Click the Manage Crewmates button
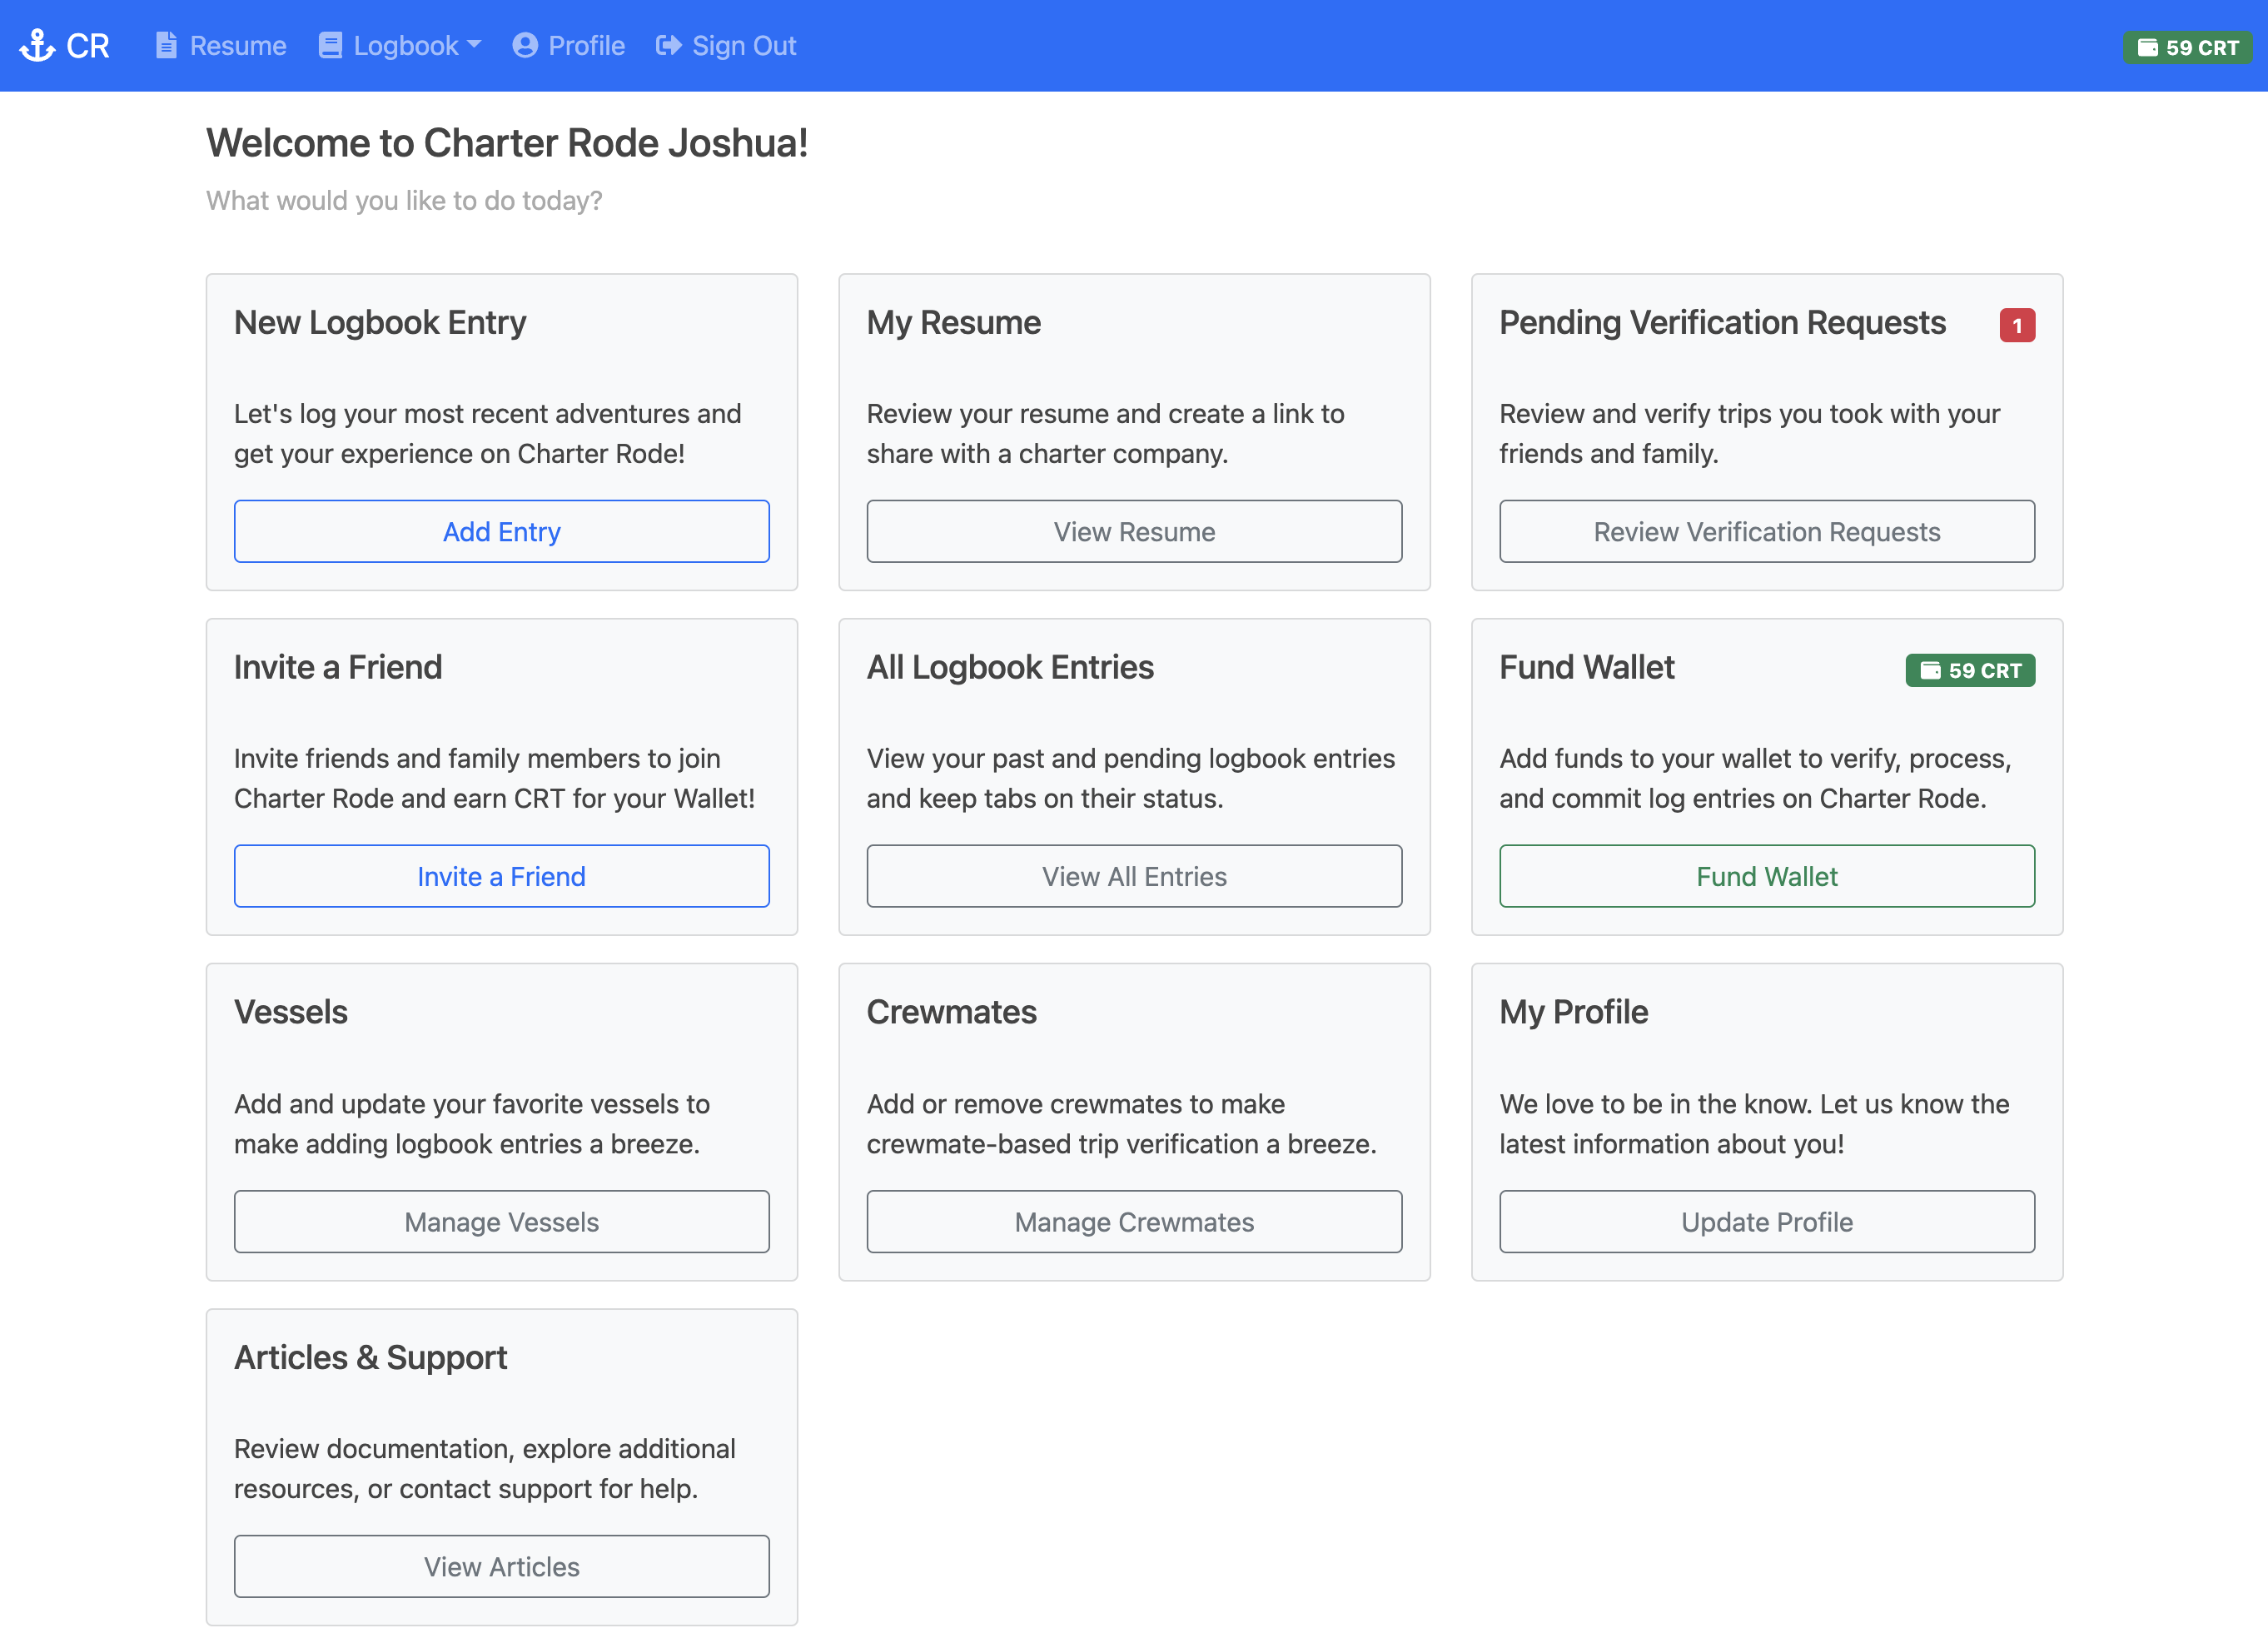This screenshot has width=2268, height=1648. click(x=1134, y=1221)
